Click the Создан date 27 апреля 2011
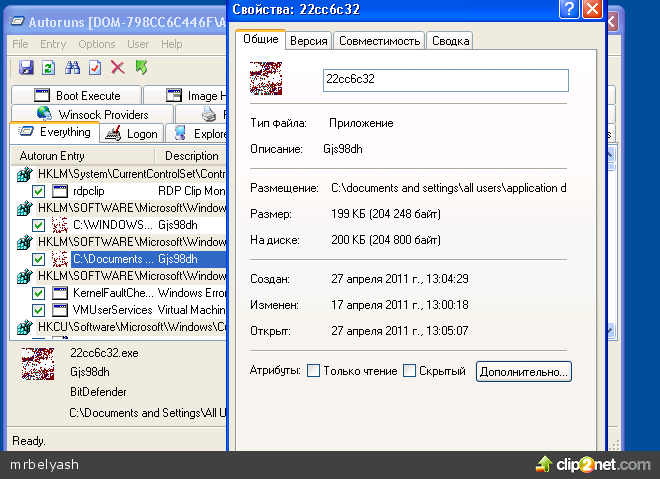The height and width of the screenshot is (479, 660). 399,279
